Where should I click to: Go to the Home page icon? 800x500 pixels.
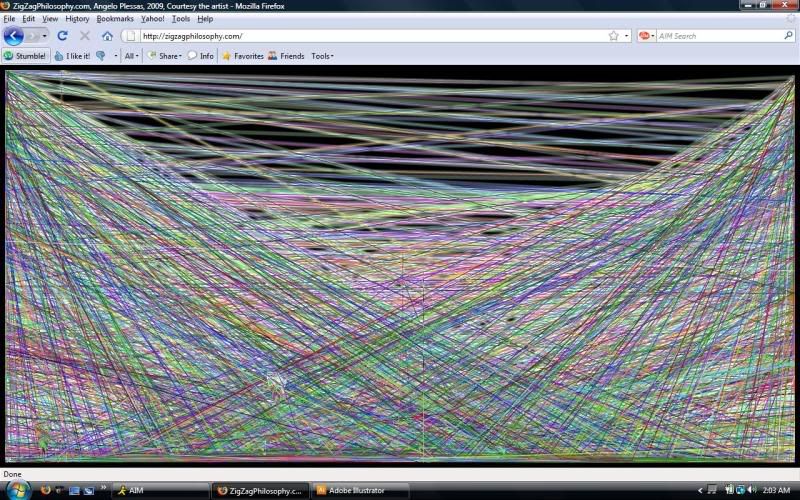tap(107, 36)
